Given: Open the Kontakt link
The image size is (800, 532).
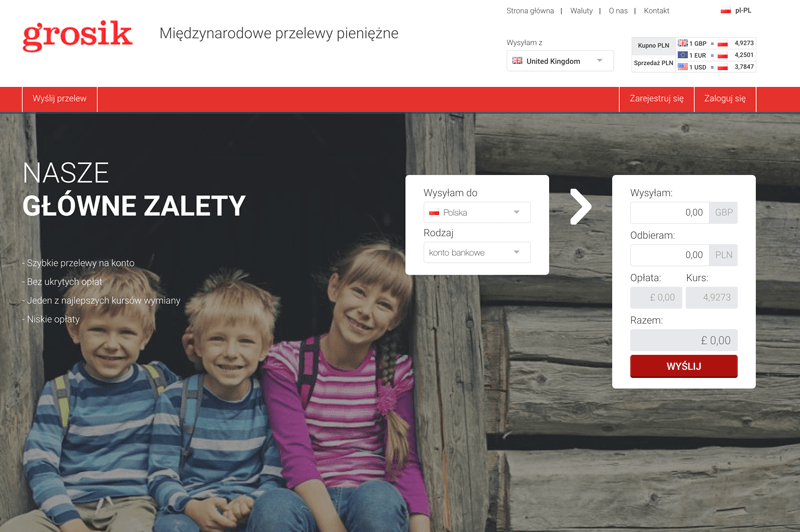Looking at the screenshot, I should (656, 11).
